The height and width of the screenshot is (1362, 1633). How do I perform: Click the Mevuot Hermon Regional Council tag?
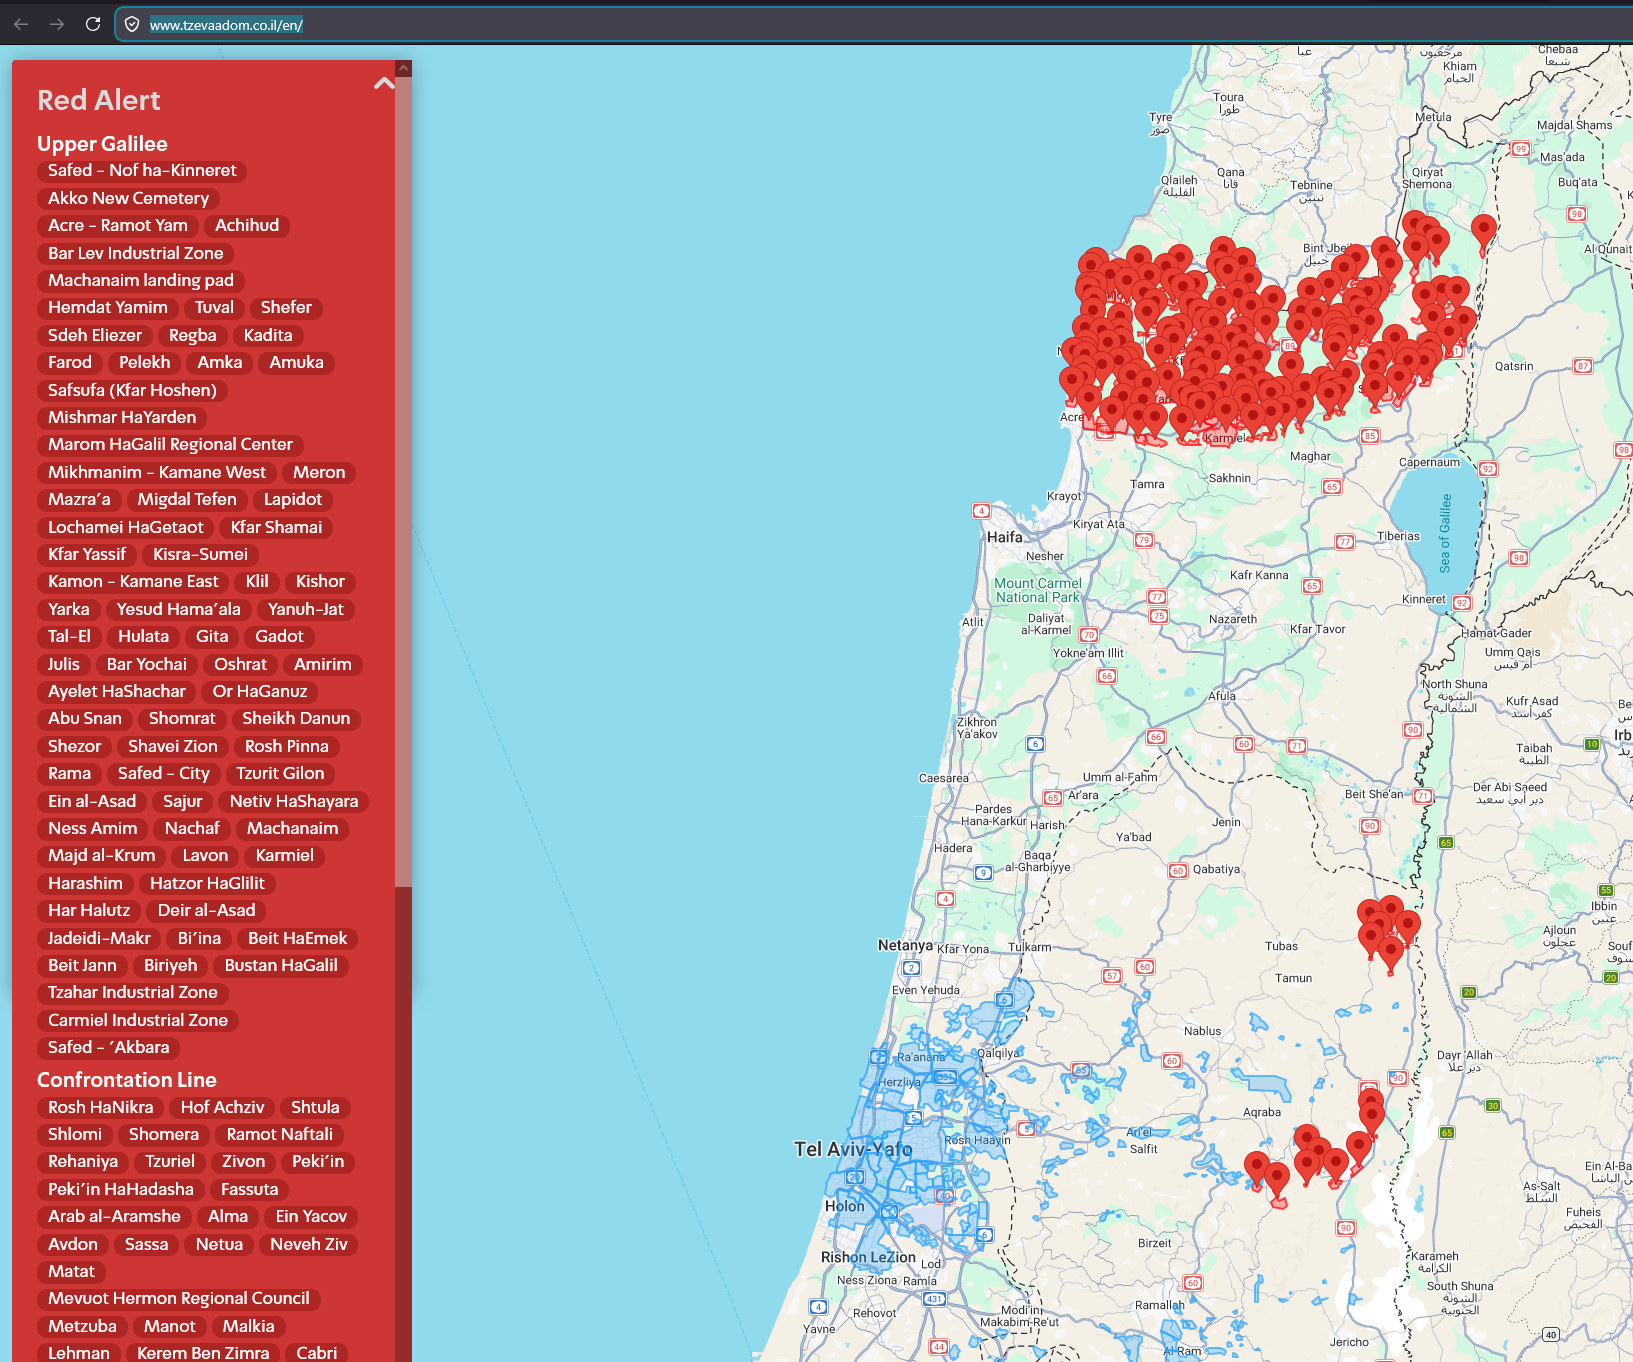(x=179, y=1298)
